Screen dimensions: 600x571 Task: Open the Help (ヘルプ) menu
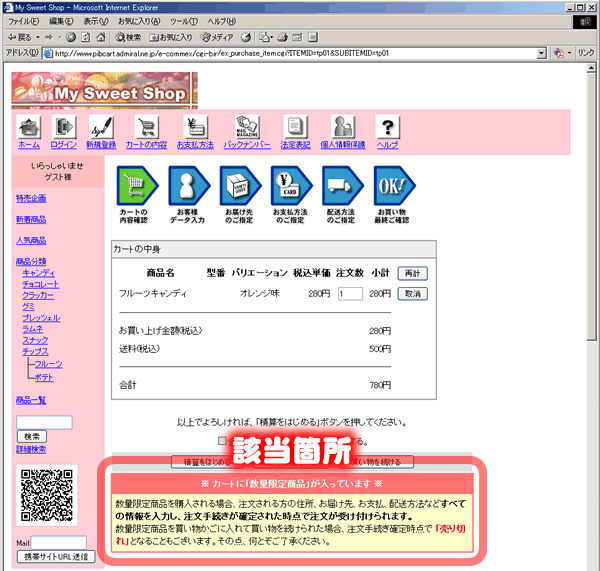[222, 21]
